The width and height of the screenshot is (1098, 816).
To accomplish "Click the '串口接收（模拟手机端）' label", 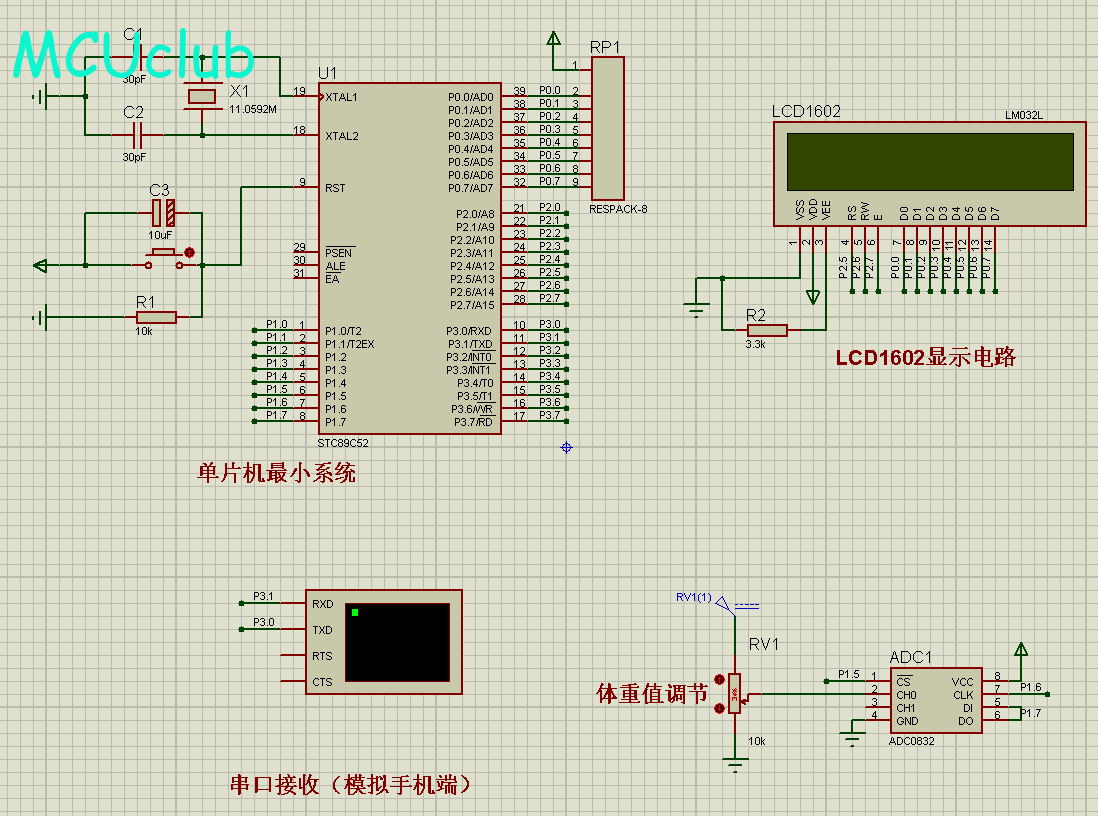I will (x=350, y=785).
